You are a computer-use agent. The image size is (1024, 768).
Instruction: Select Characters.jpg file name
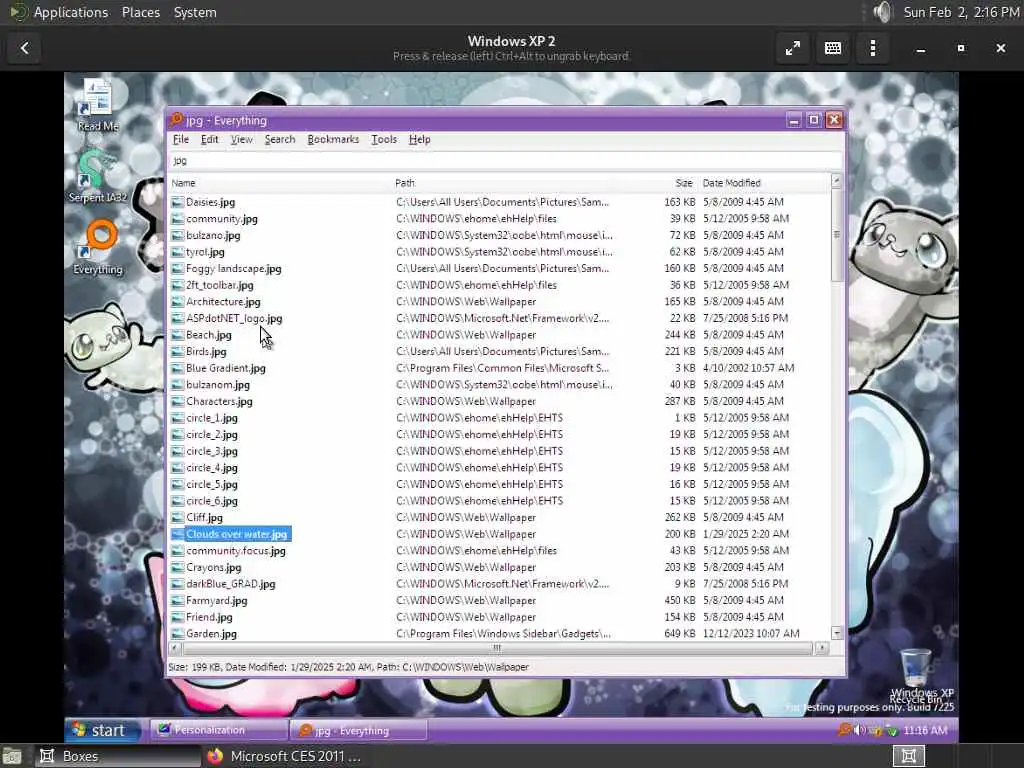[219, 402]
